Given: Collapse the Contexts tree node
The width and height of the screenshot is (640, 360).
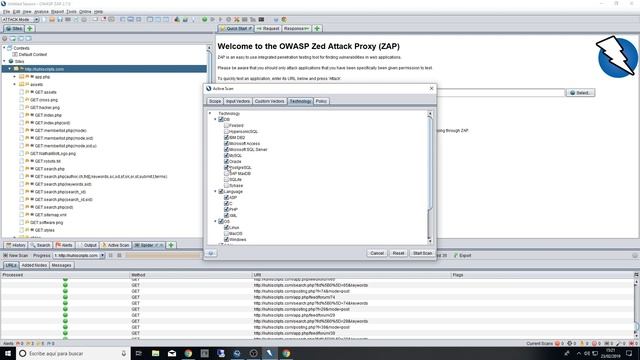Looking at the screenshot, I should click(4, 48).
